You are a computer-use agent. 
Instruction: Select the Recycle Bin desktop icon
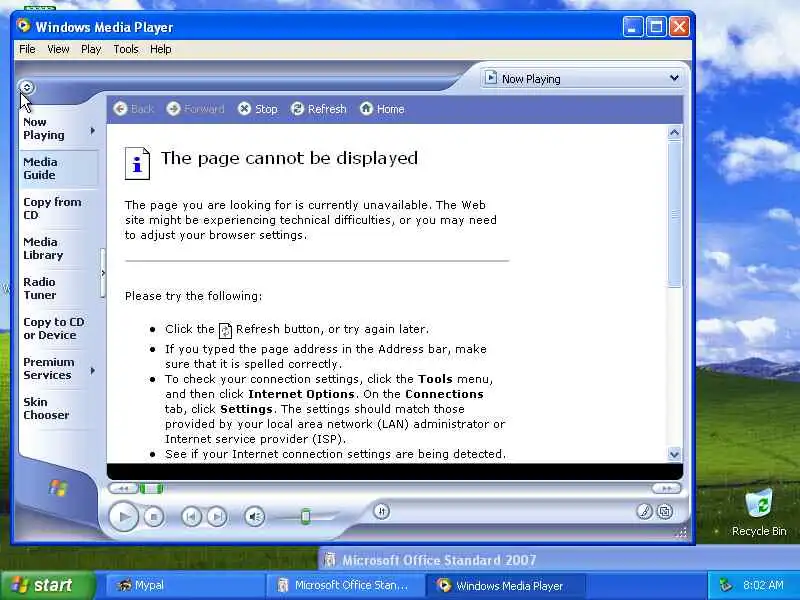click(x=759, y=512)
